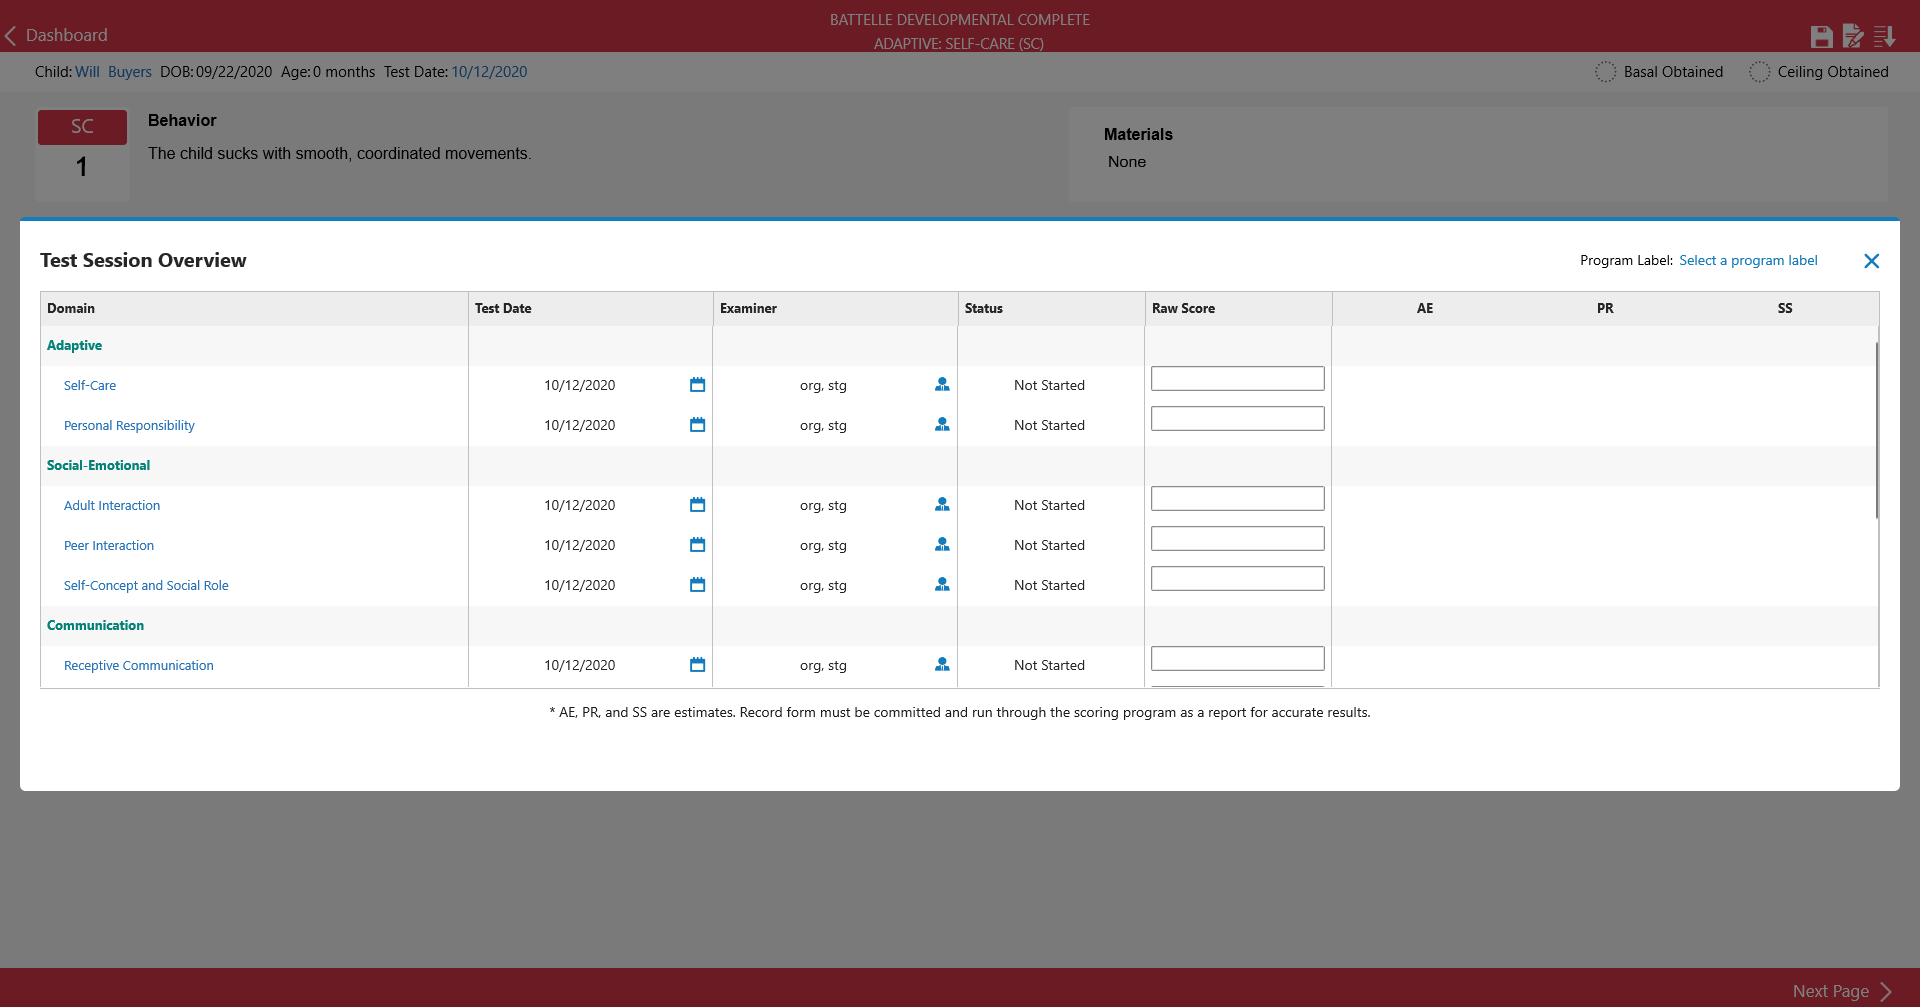The height and width of the screenshot is (1007, 1920).
Task: Change examiner for Self-Concept and Social Role
Action: [x=942, y=585]
